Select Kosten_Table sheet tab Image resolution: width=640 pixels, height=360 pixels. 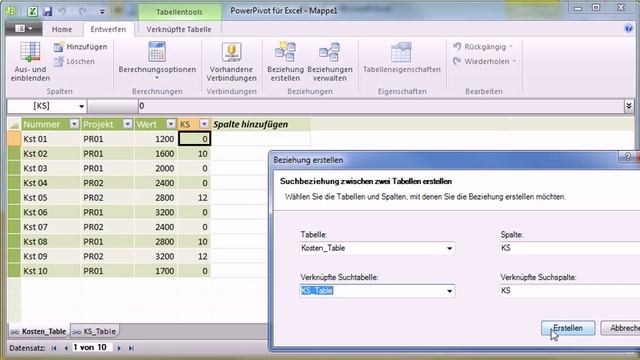[x=39, y=331]
